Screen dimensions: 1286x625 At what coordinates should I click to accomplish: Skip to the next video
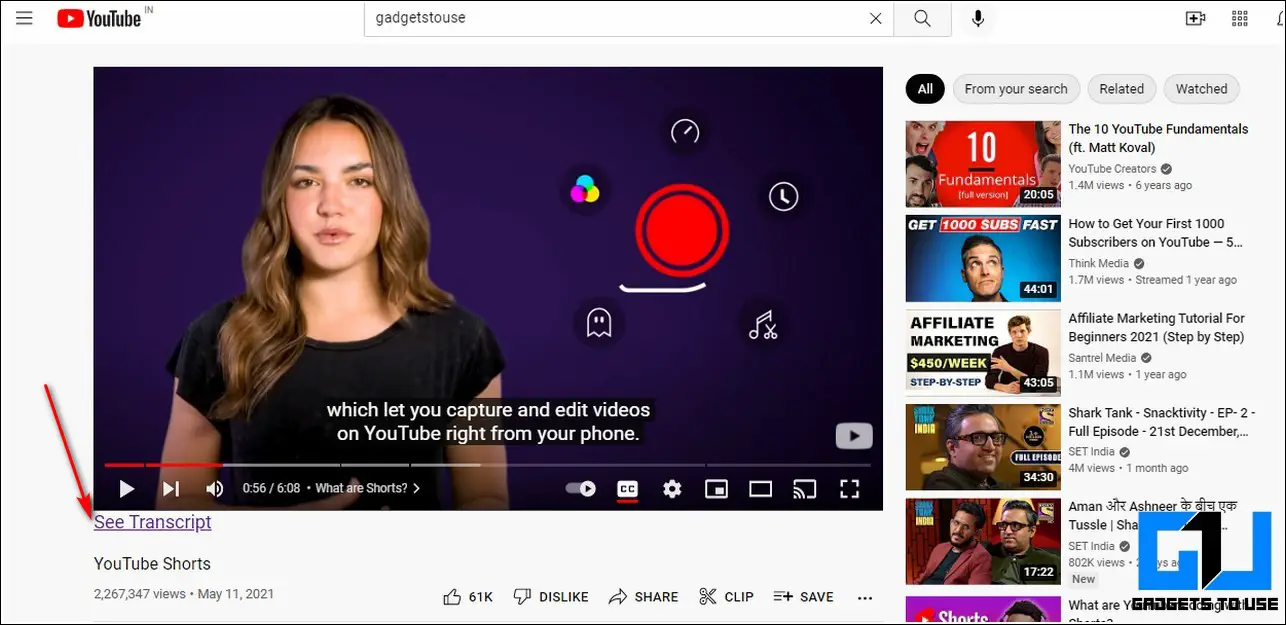tap(171, 489)
